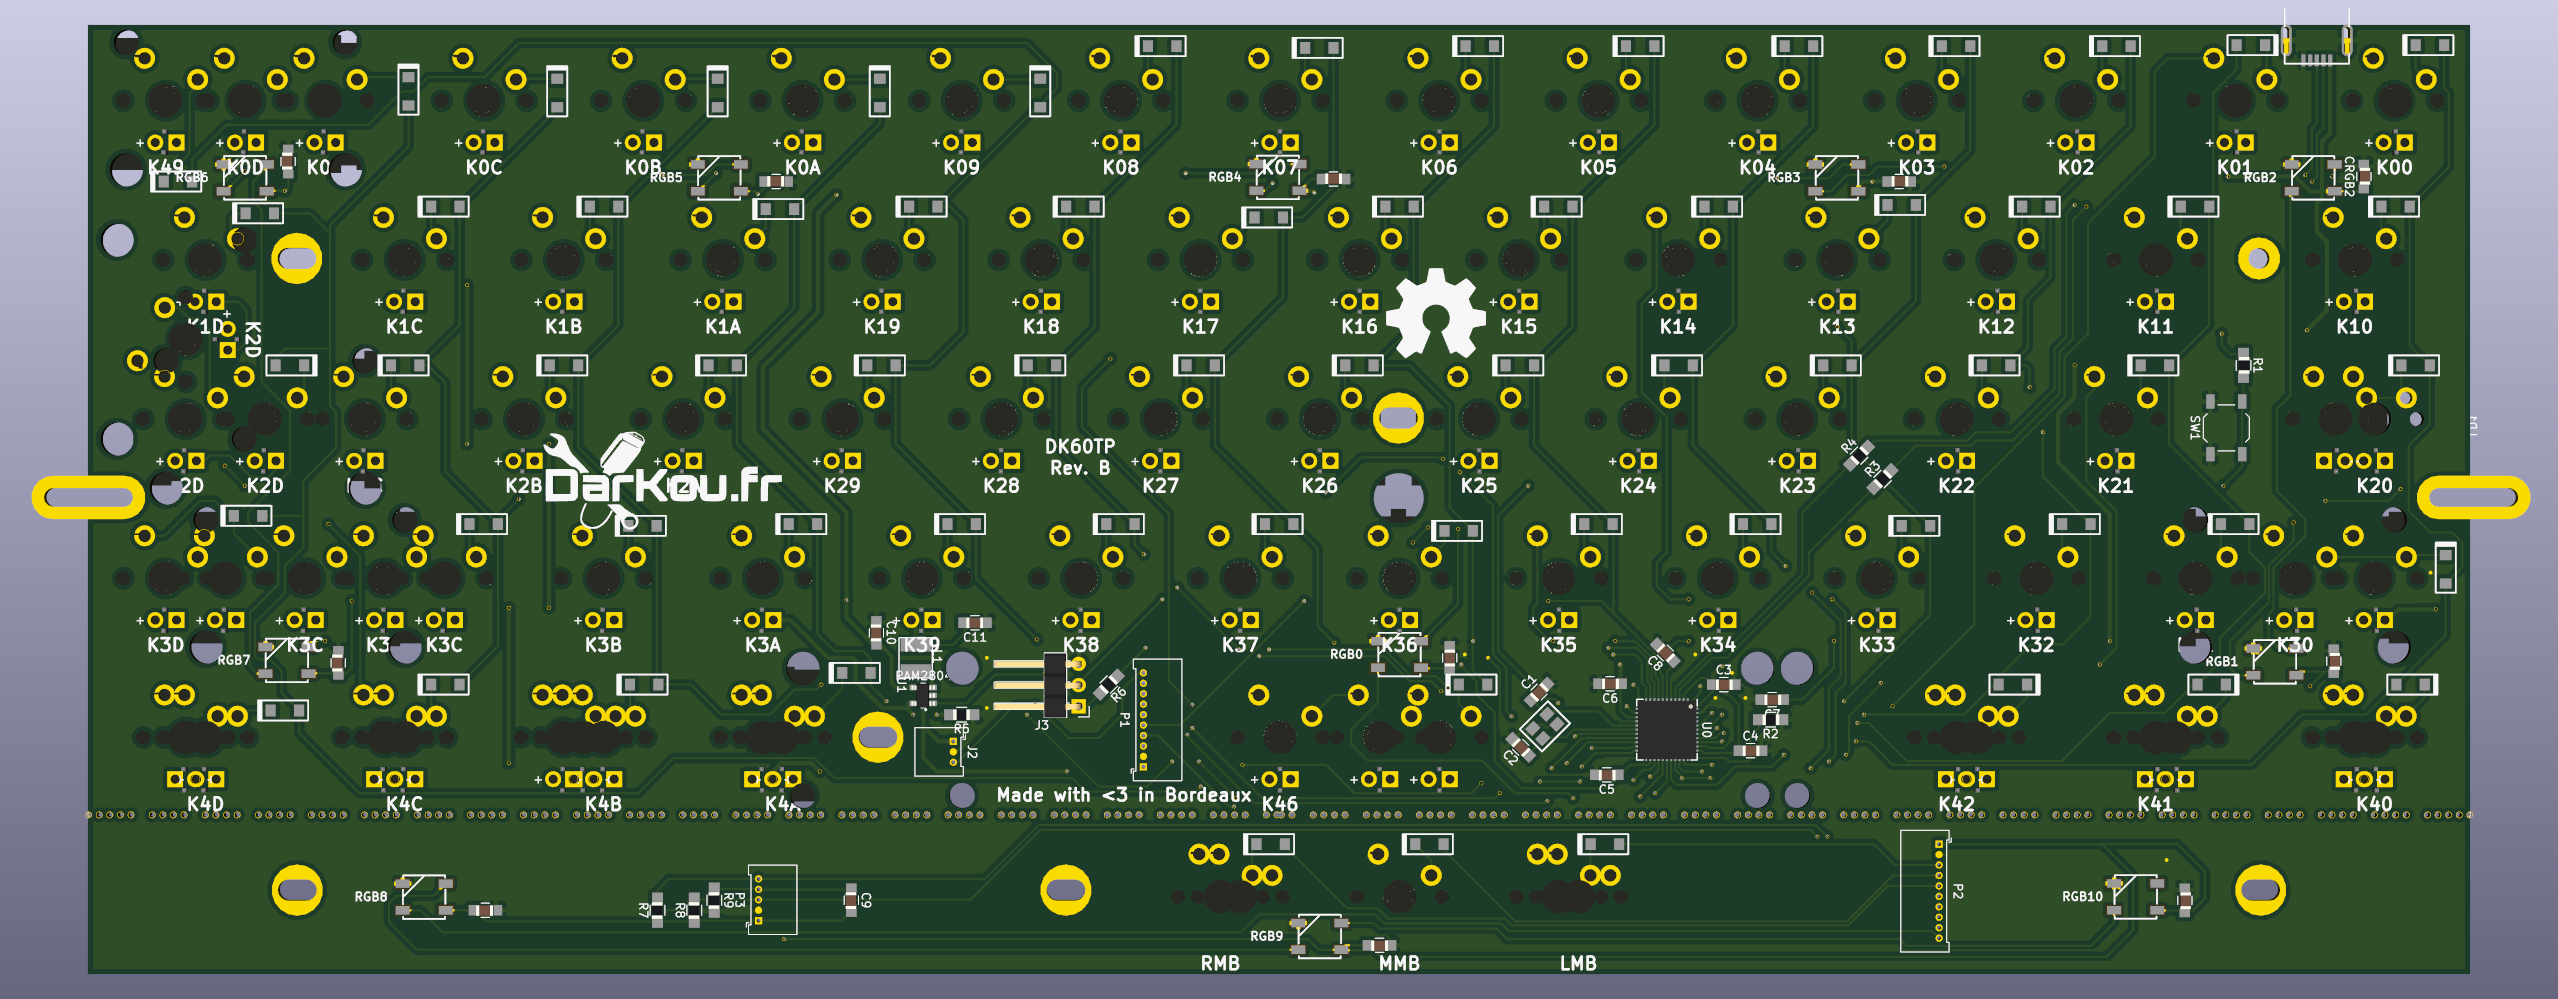
Task: Click the K1B key label
Action: click(x=563, y=326)
